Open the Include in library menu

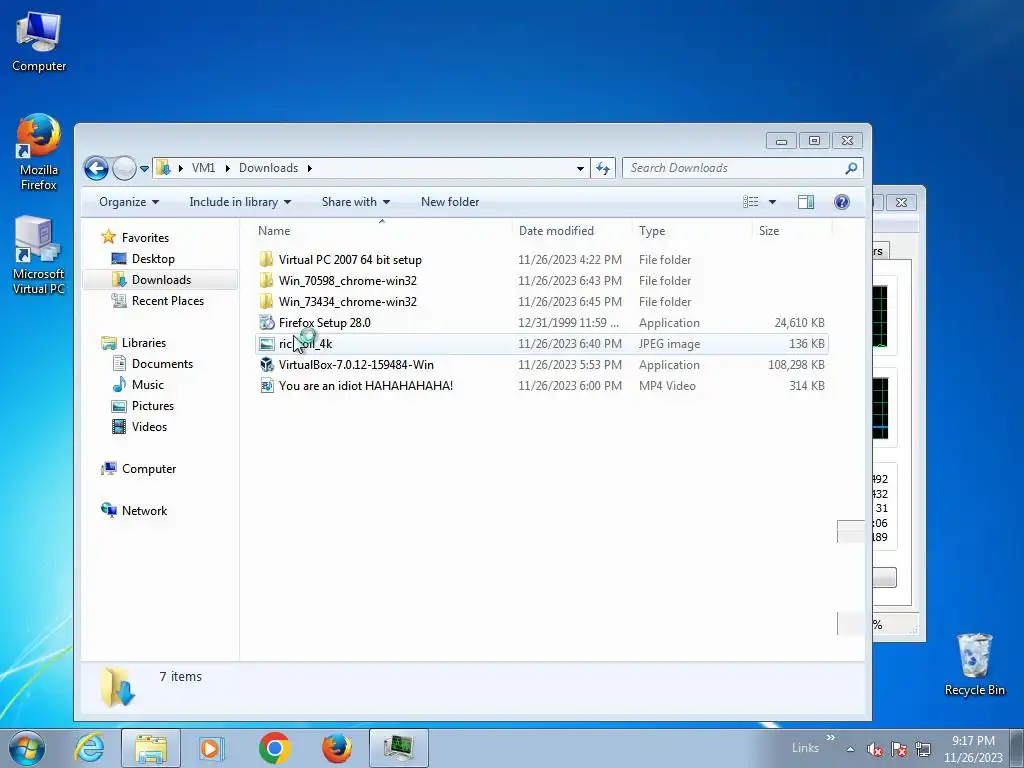click(240, 202)
